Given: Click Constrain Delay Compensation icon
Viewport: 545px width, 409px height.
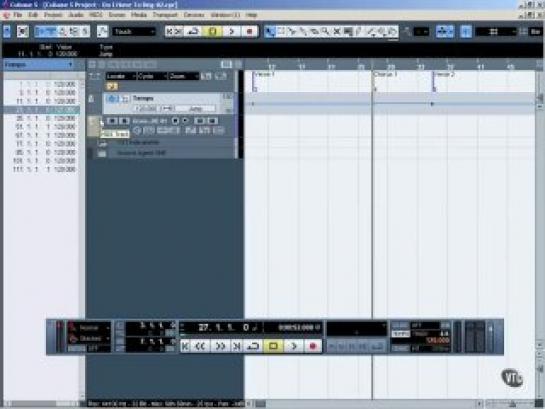Looking at the screenshot, I should pyautogui.click(x=23, y=32).
